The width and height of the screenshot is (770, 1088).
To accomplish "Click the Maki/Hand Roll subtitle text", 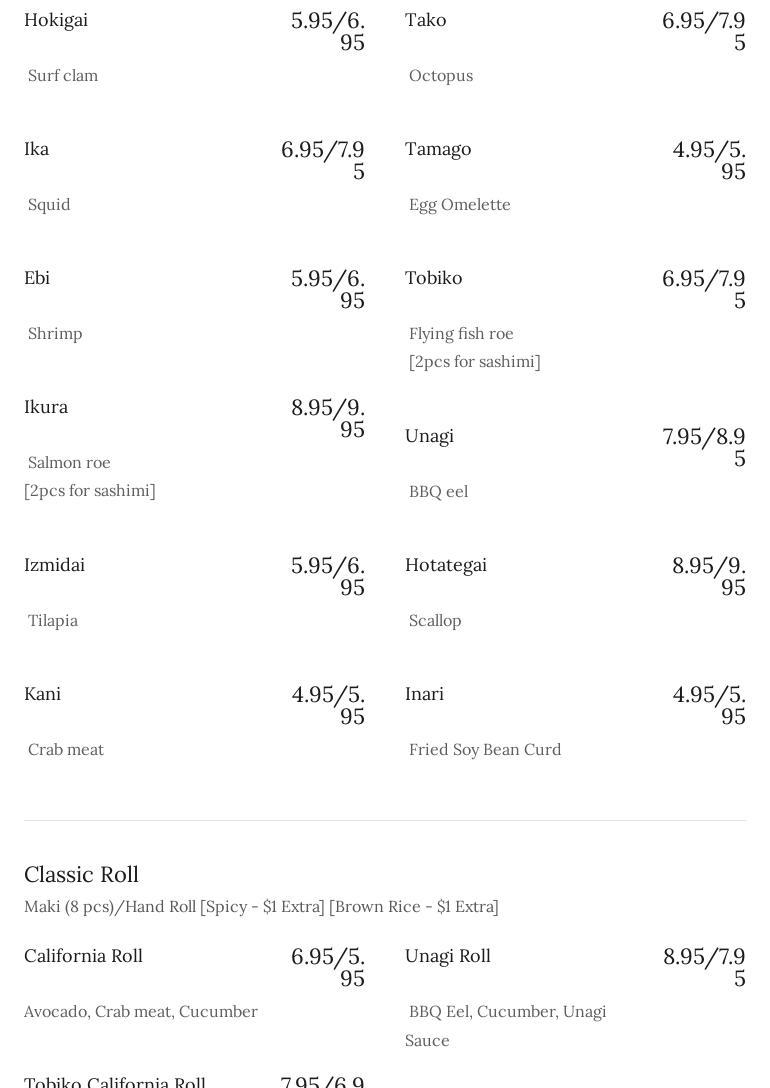I will (261, 906).
